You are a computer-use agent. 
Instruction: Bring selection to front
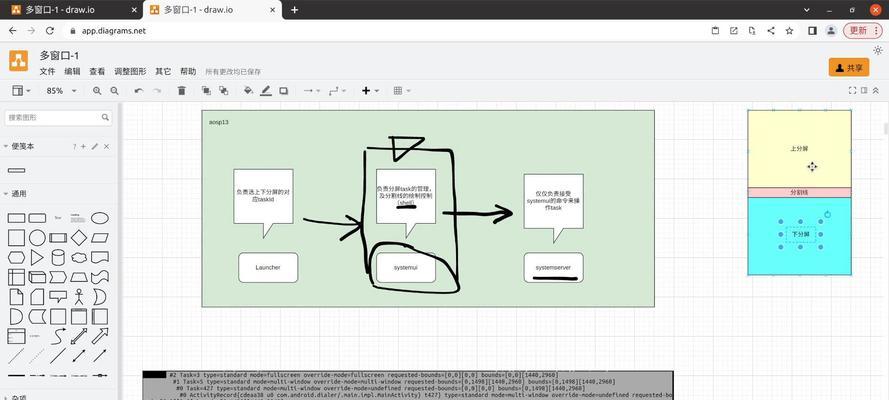(x=206, y=91)
